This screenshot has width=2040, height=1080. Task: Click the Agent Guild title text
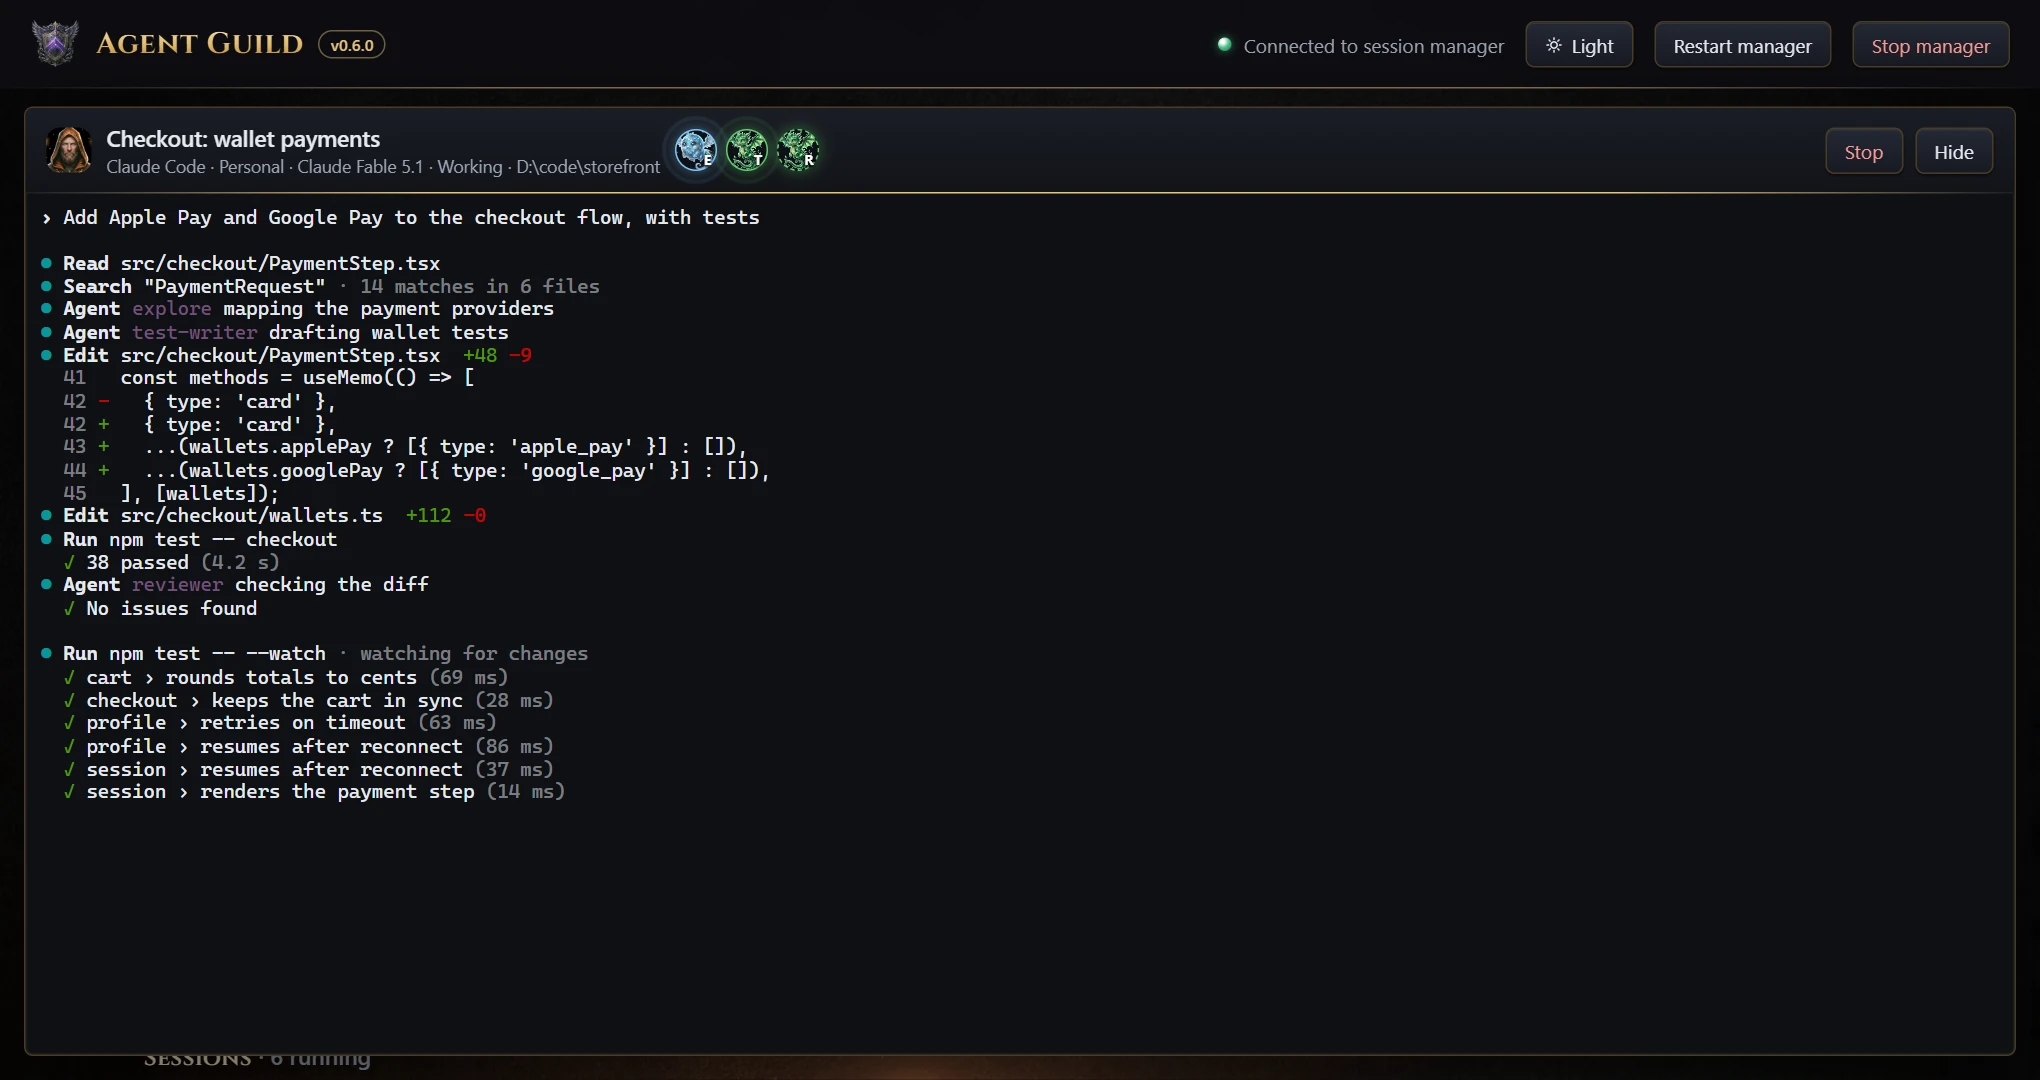(x=199, y=44)
